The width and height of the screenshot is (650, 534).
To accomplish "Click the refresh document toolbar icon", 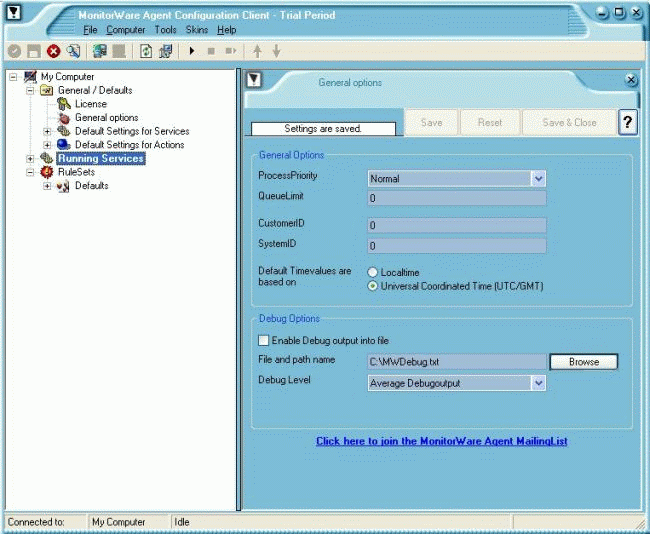I will pyautogui.click(x=146, y=51).
